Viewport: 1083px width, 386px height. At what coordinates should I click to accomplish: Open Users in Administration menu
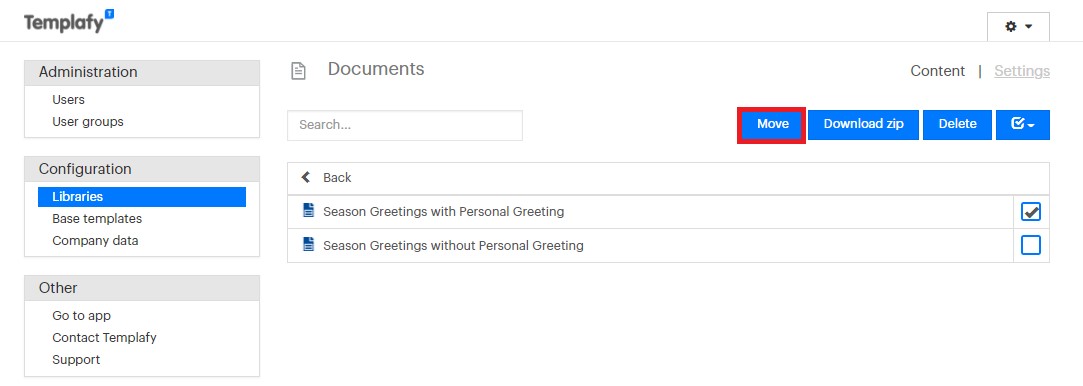coord(68,99)
